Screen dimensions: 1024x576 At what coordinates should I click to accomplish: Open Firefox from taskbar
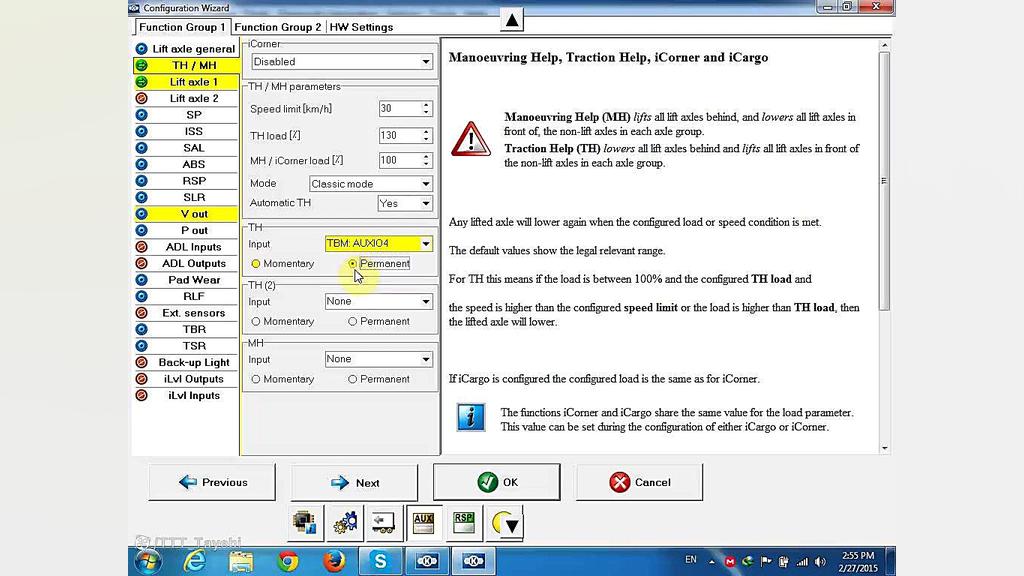(334, 561)
